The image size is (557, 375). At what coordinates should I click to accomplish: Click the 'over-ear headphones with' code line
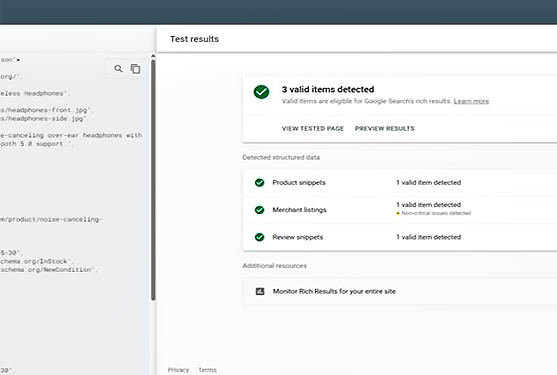click(x=71, y=135)
